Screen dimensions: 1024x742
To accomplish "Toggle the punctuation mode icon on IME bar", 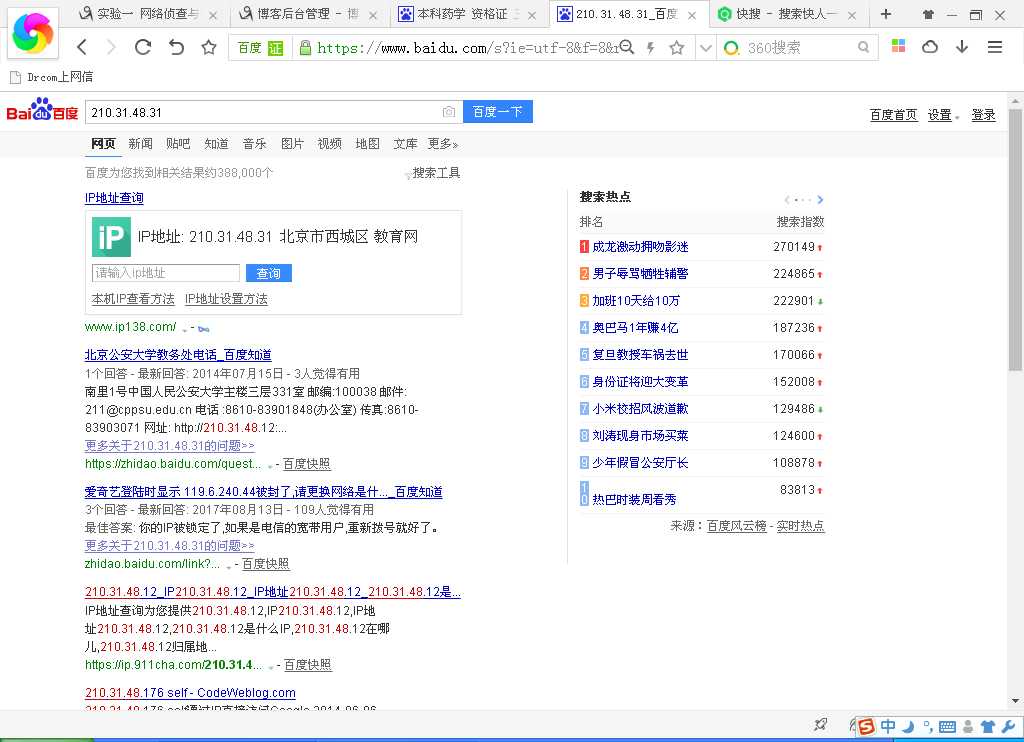I will tap(927, 726).
